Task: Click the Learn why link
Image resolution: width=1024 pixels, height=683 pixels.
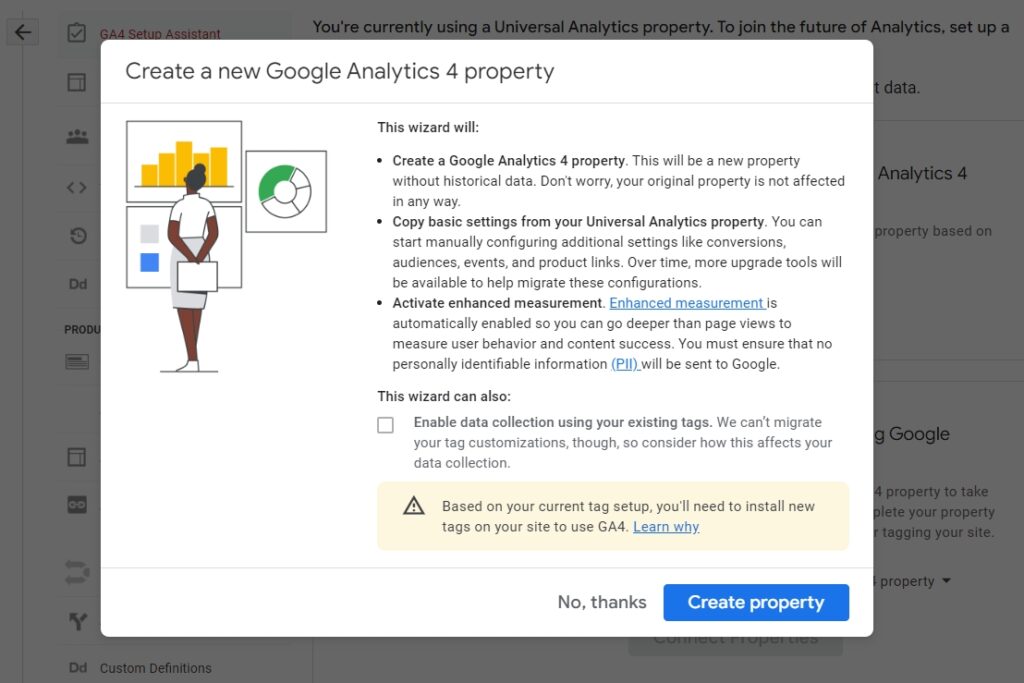Action: coord(666,527)
